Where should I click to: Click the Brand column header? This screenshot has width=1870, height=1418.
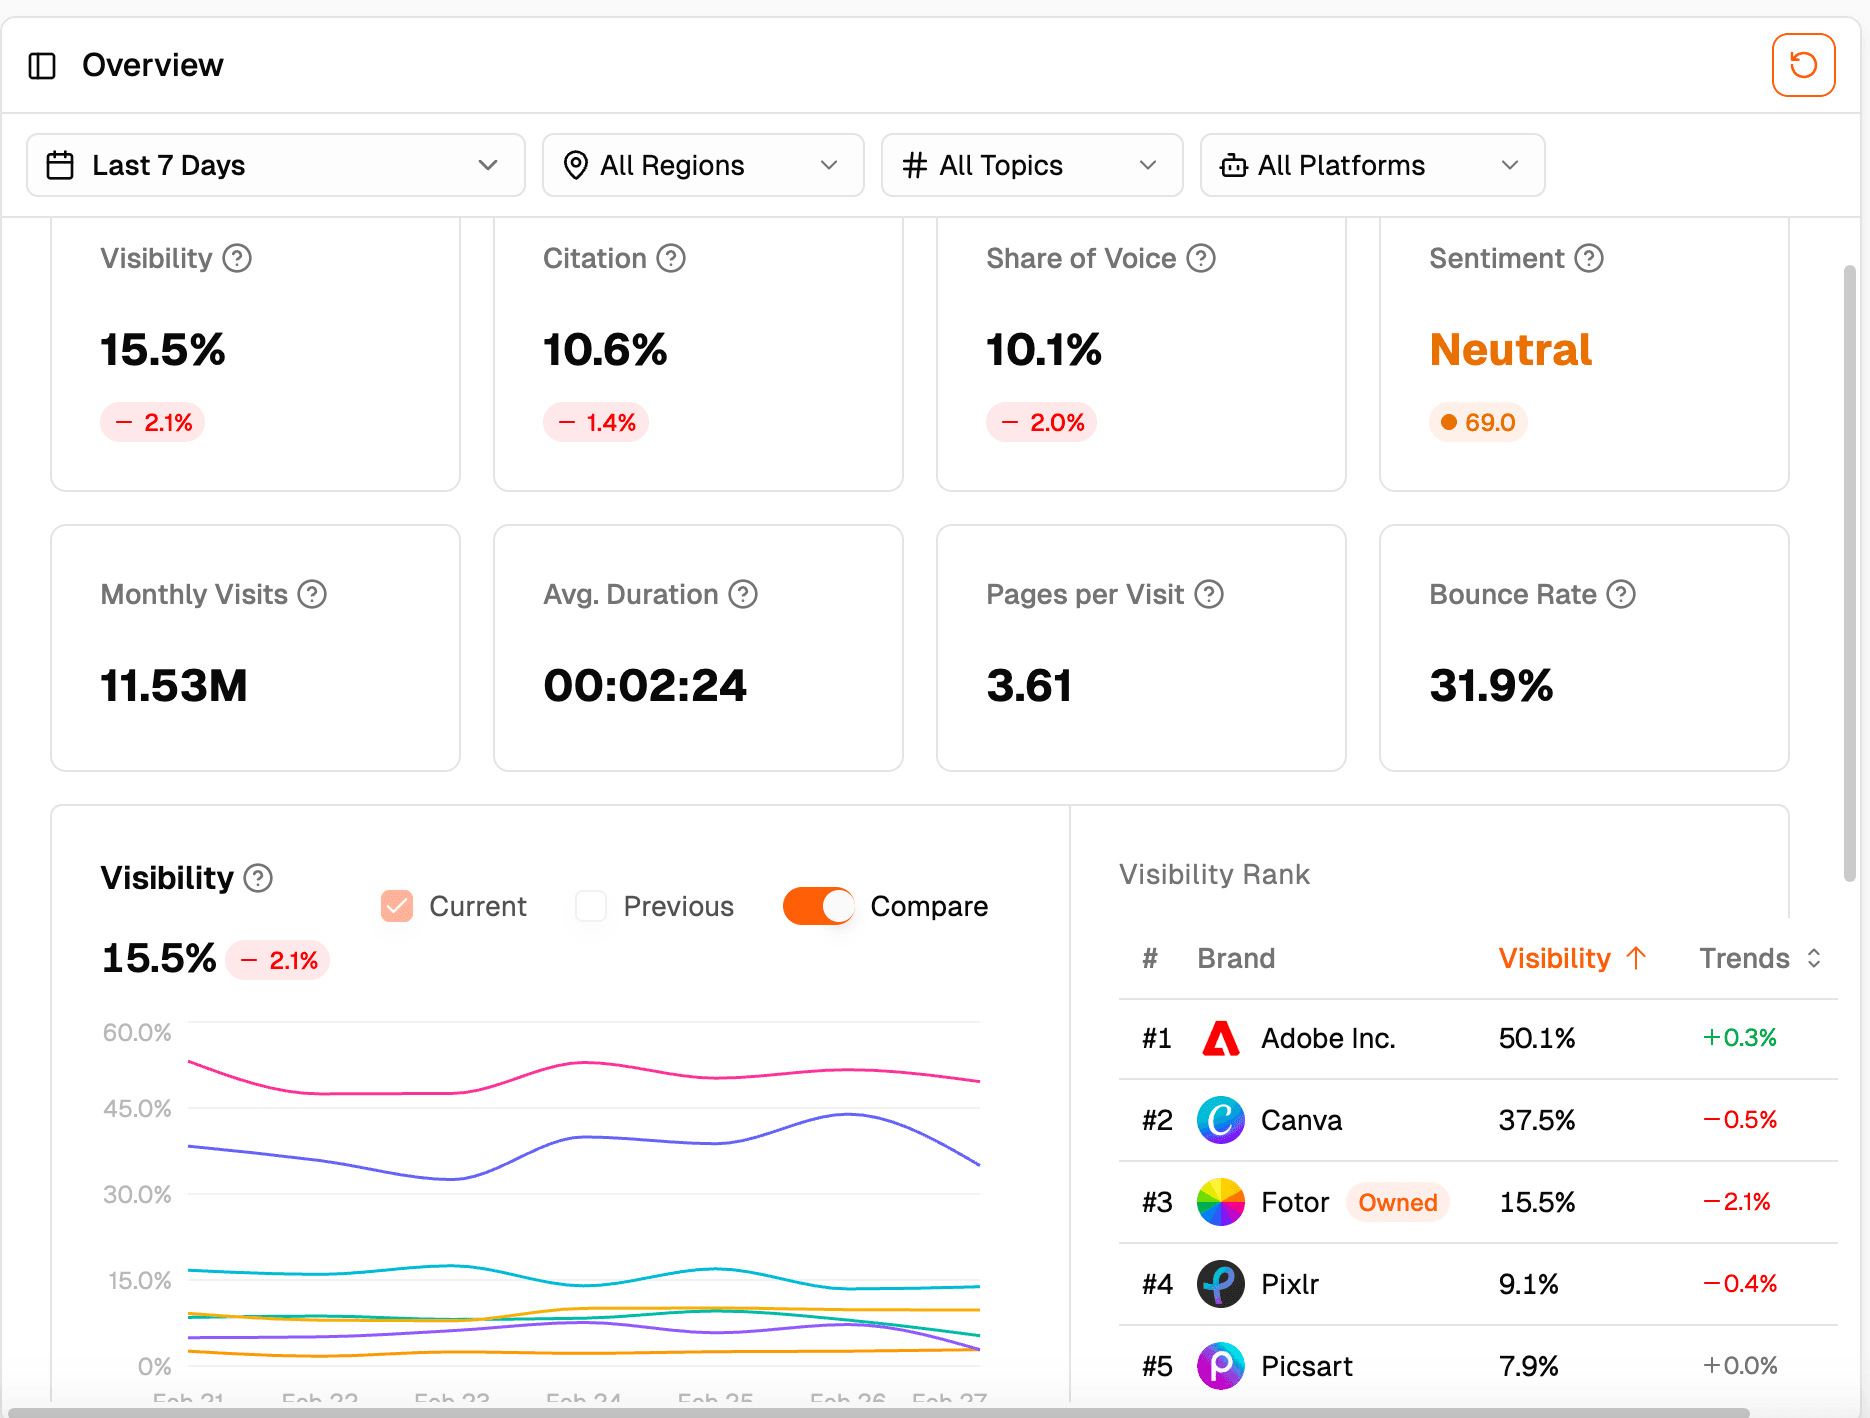pyautogui.click(x=1236, y=958)
